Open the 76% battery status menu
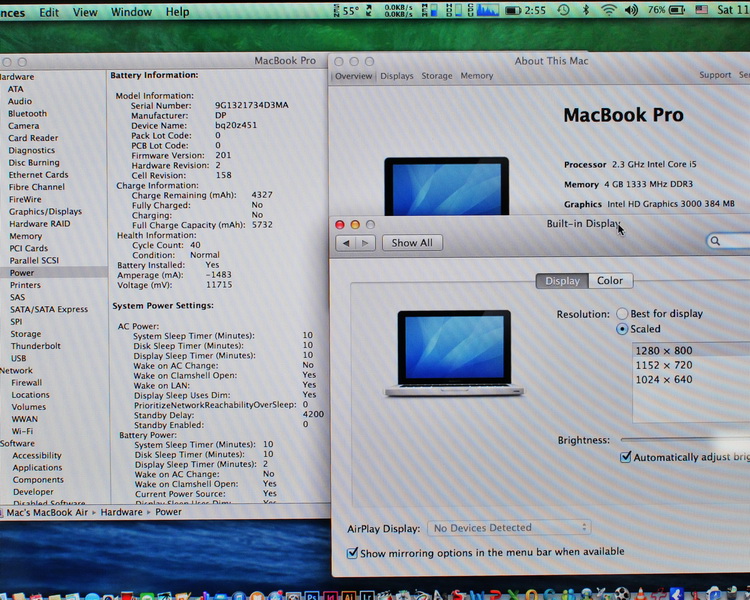 (x=666, y=10)
